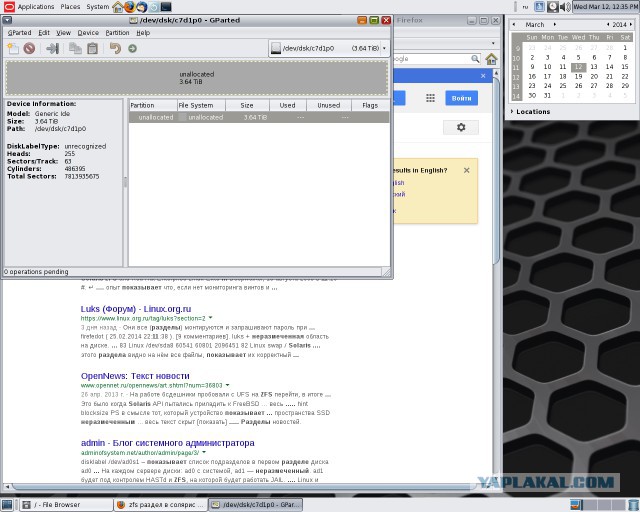
Task: Open the GParted window menu button
Action: point(7,20)
